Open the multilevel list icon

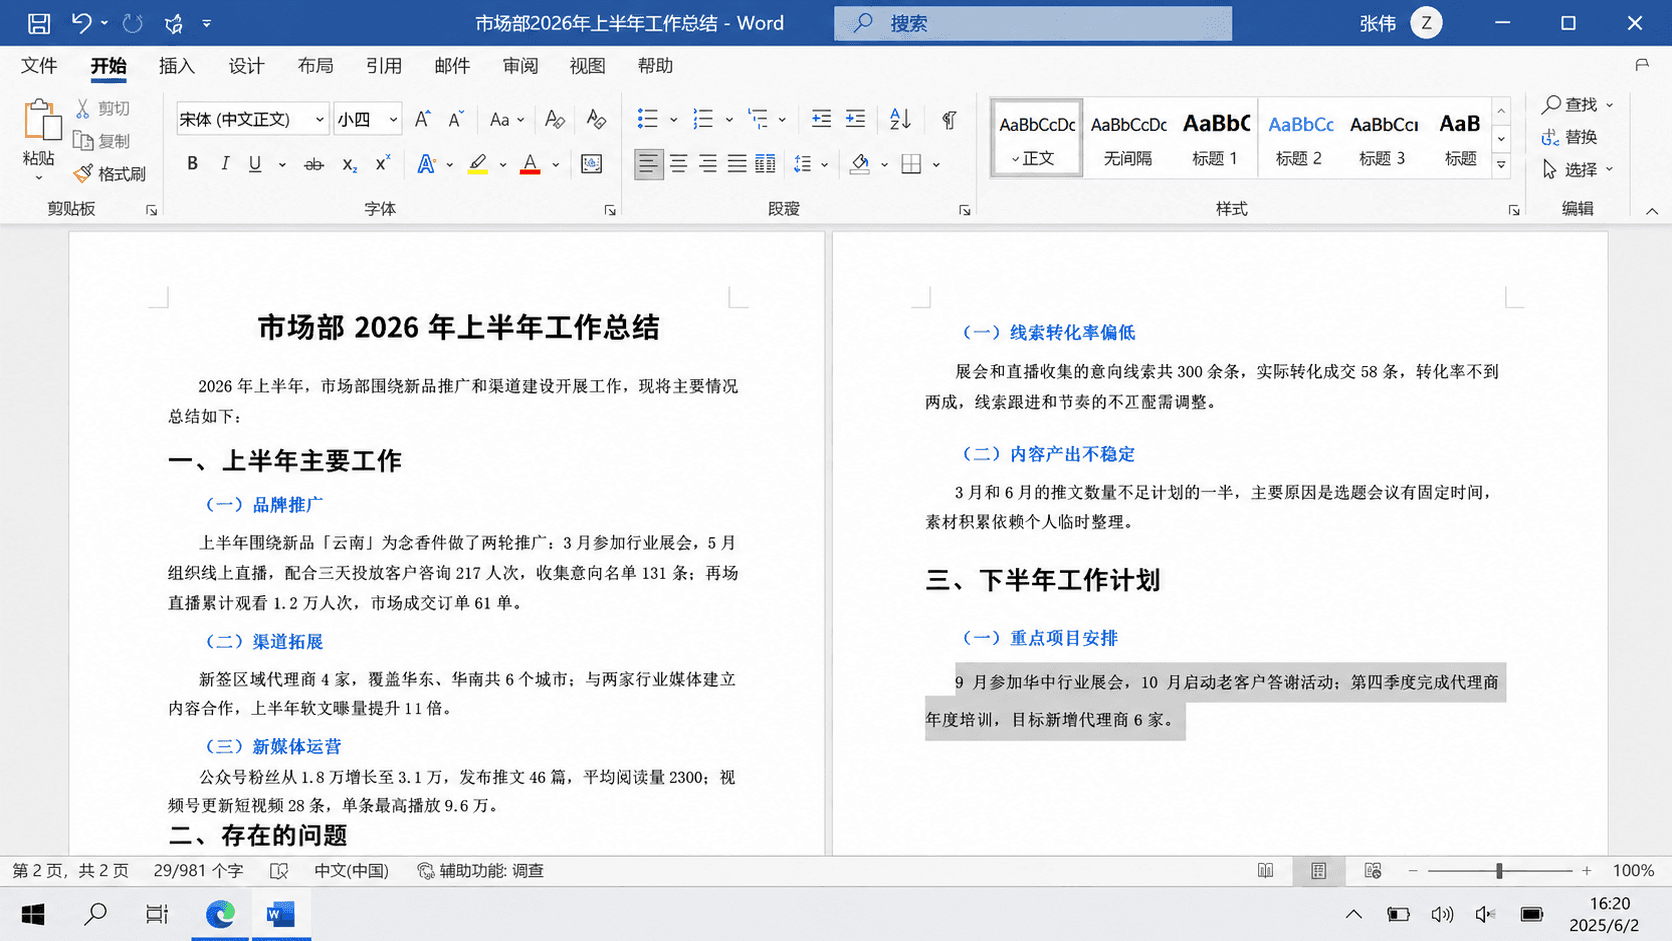tap(758, 119)
